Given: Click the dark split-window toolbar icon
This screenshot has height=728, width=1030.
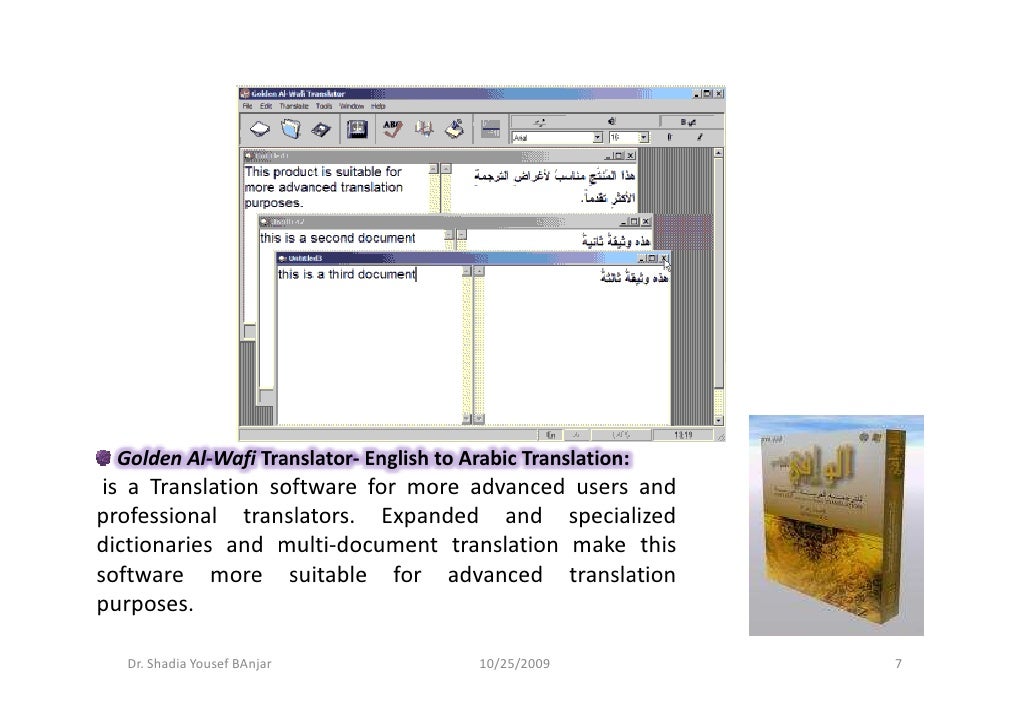Looking at the screenshot, I should [357, 129].
